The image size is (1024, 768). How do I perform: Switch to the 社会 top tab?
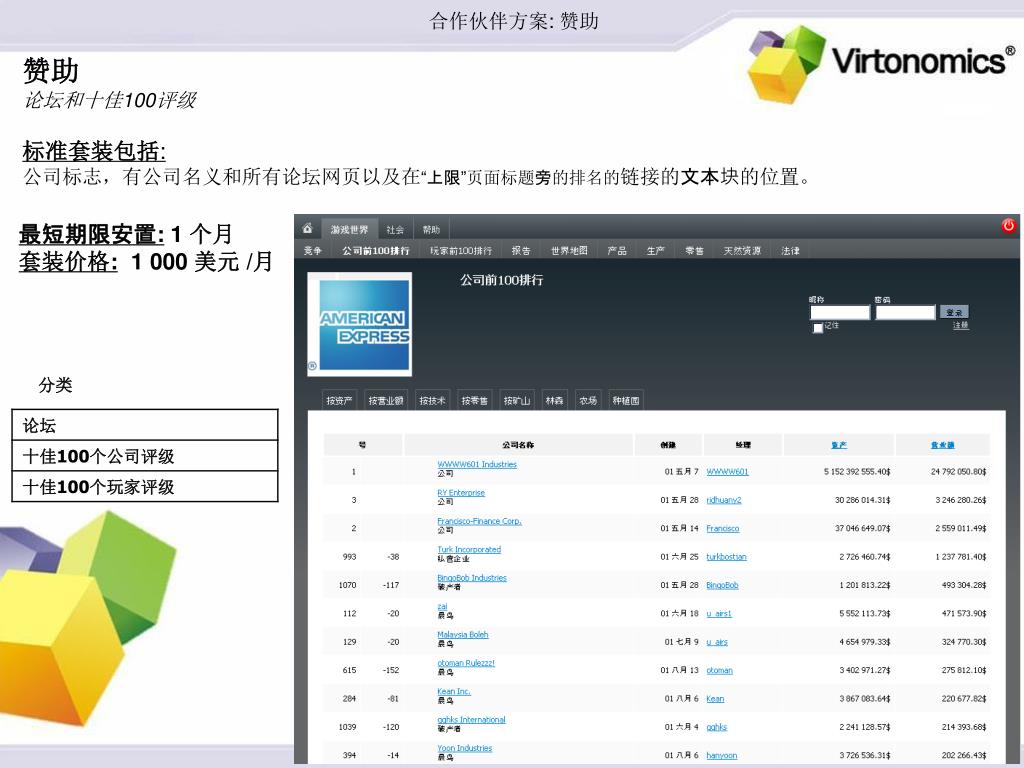point(395,229)
